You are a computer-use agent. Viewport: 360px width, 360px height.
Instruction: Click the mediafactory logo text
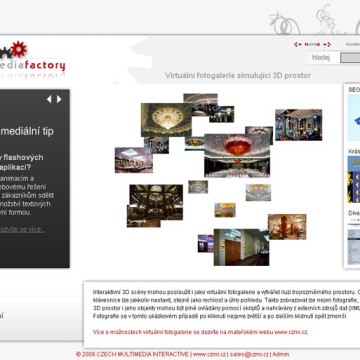[33, 65]
